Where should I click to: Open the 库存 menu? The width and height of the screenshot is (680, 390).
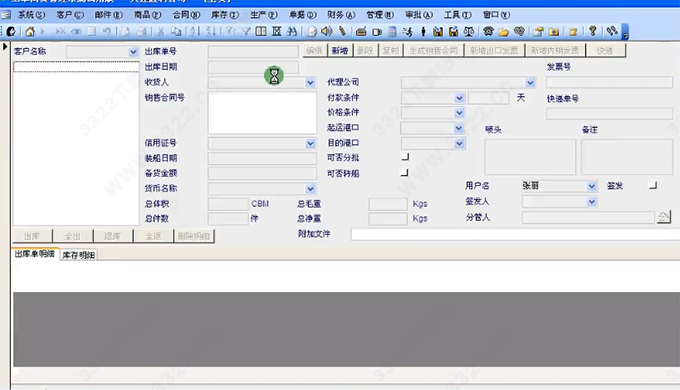(225, 15)
